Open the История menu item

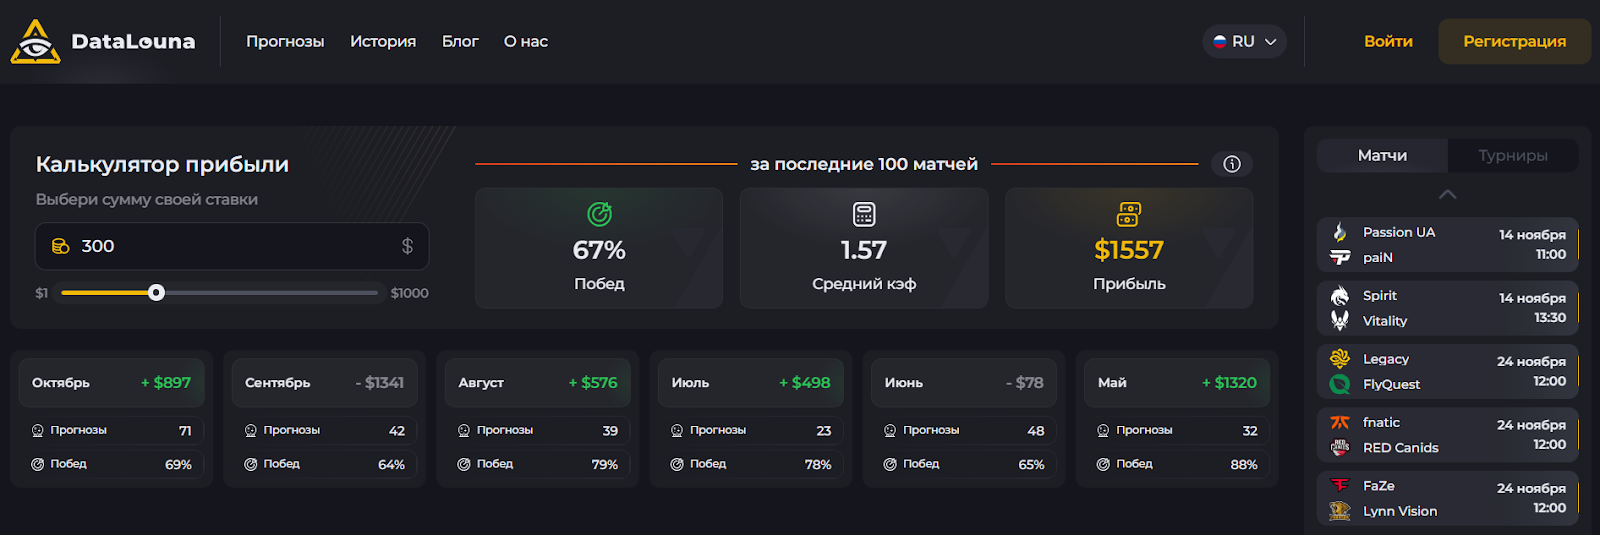[x=383, y=41]
